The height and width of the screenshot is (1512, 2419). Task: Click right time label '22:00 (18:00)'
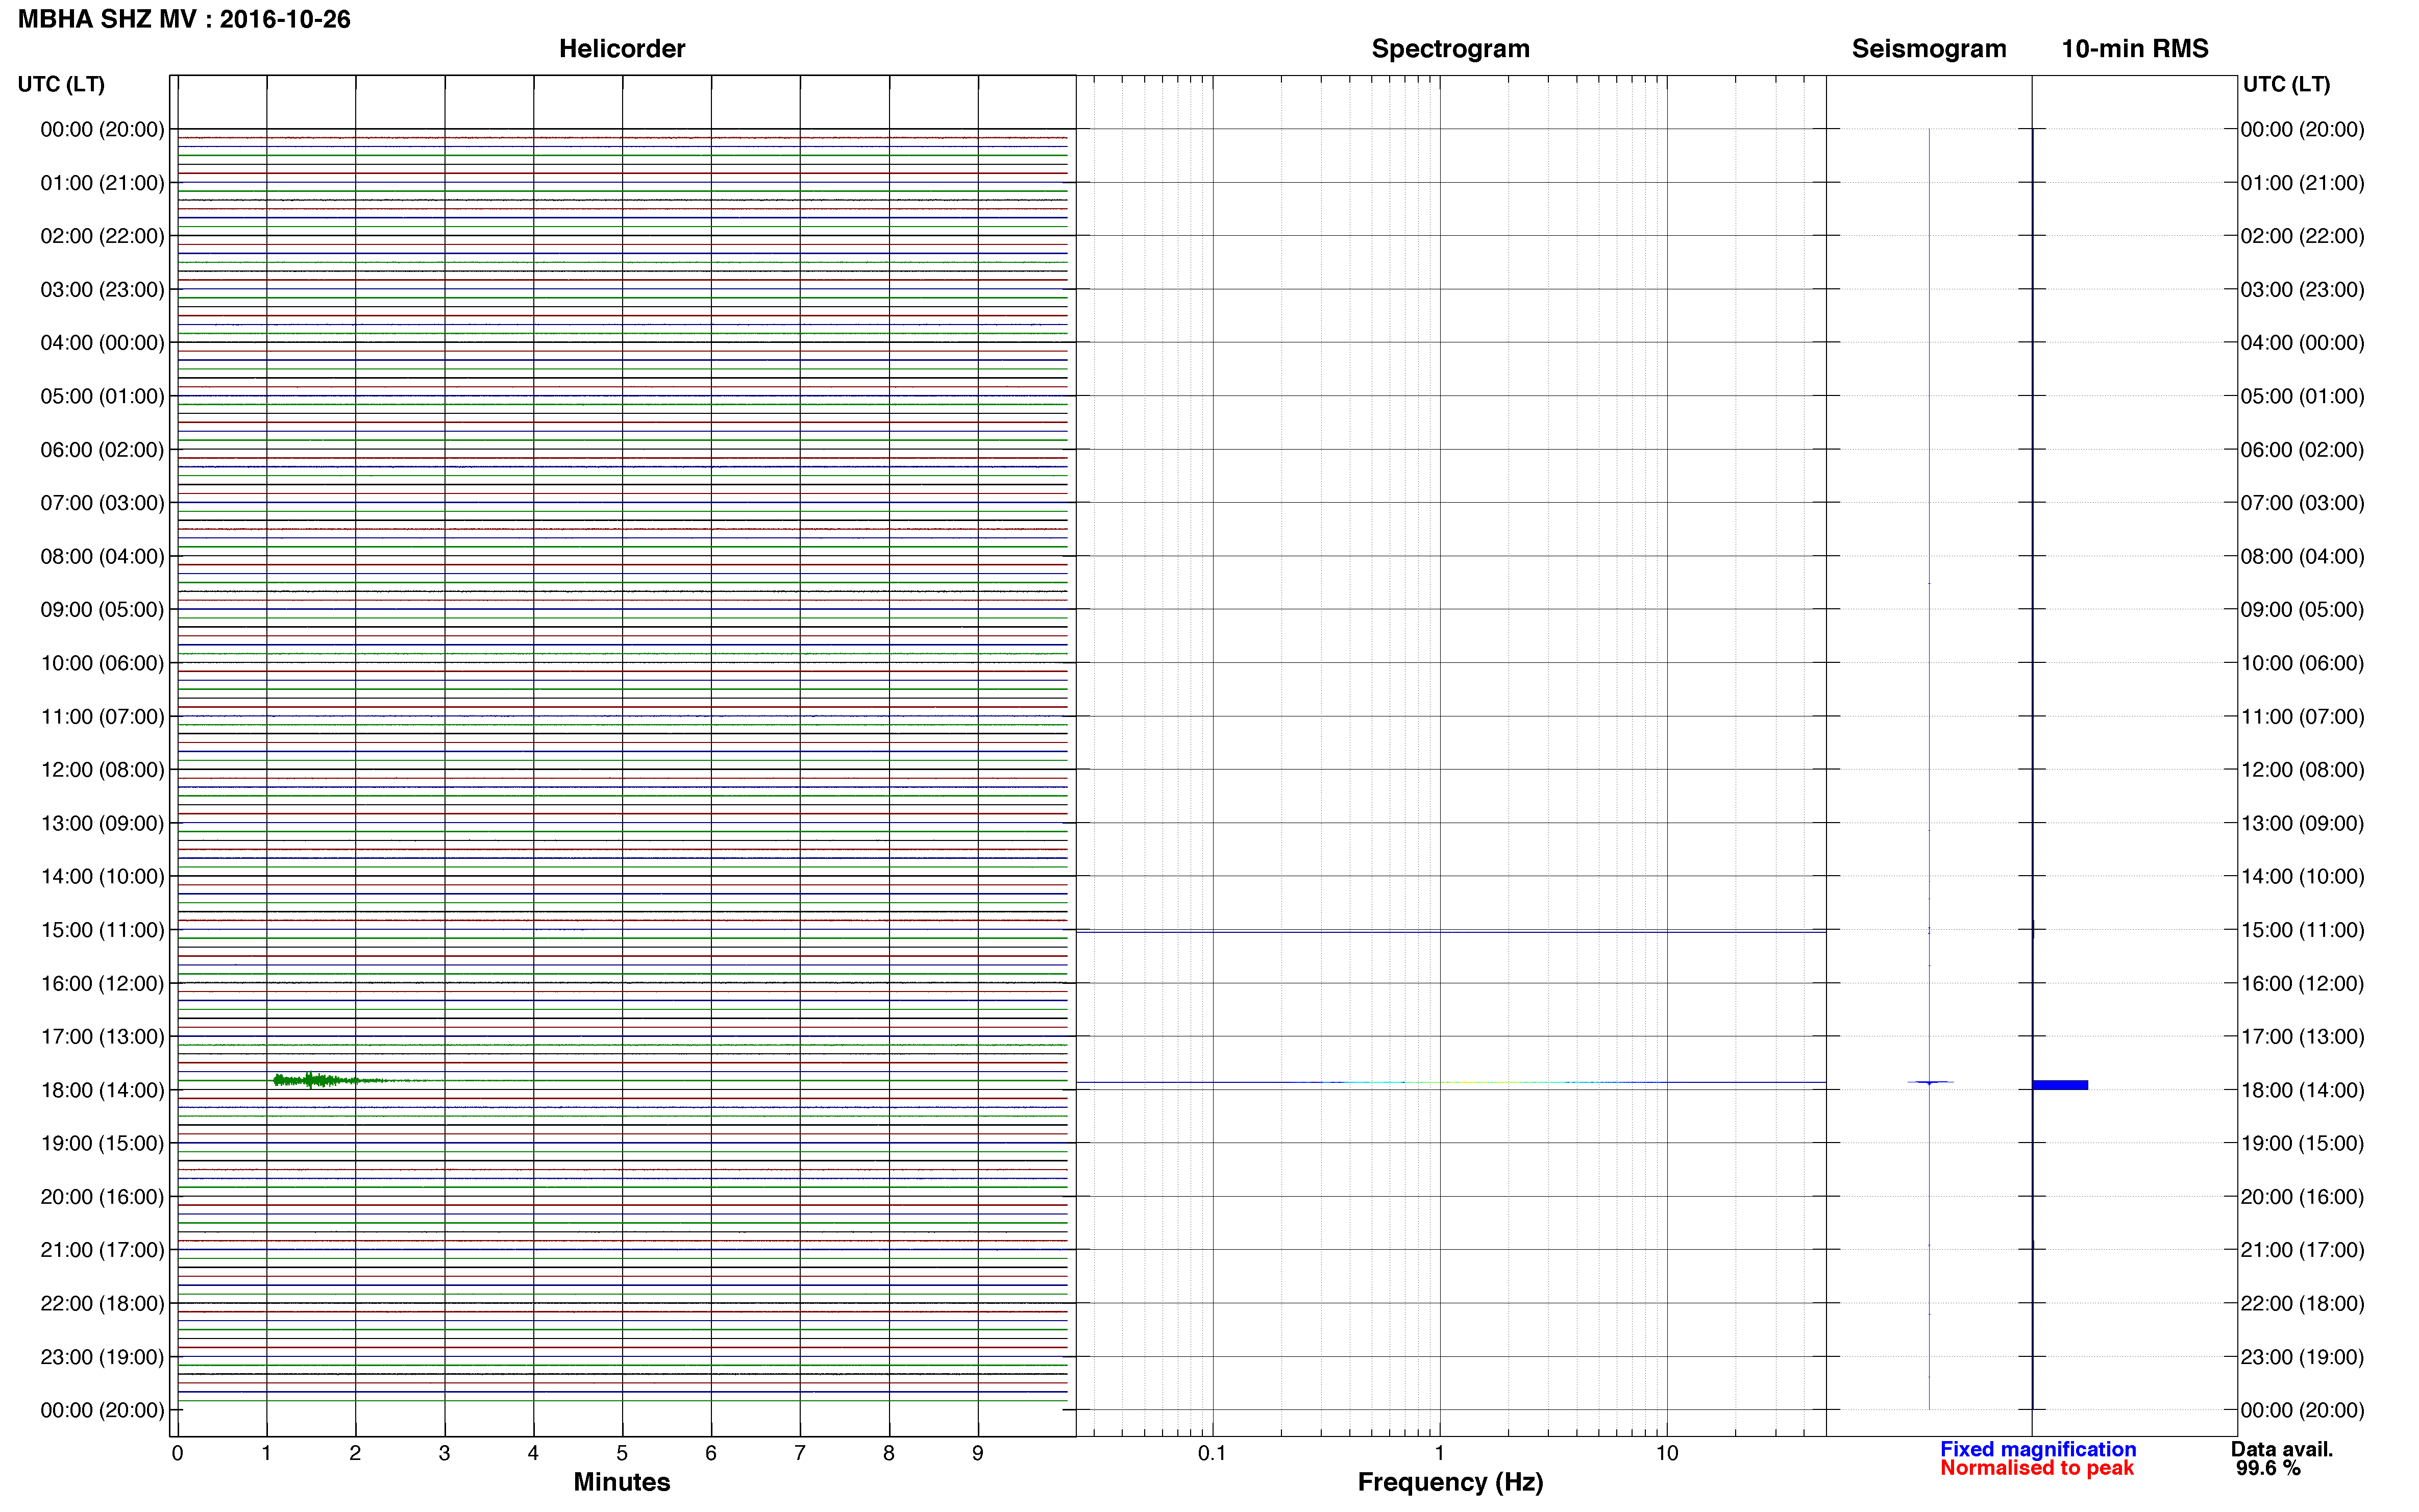tap(2302, 1304)
